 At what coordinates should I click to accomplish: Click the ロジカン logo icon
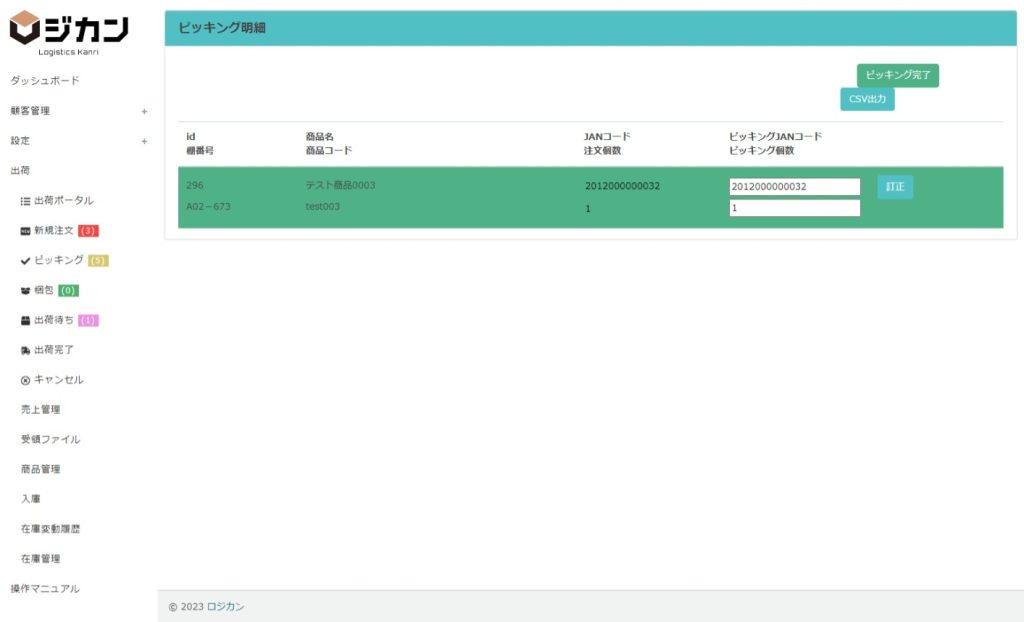(x=24, y=28)
